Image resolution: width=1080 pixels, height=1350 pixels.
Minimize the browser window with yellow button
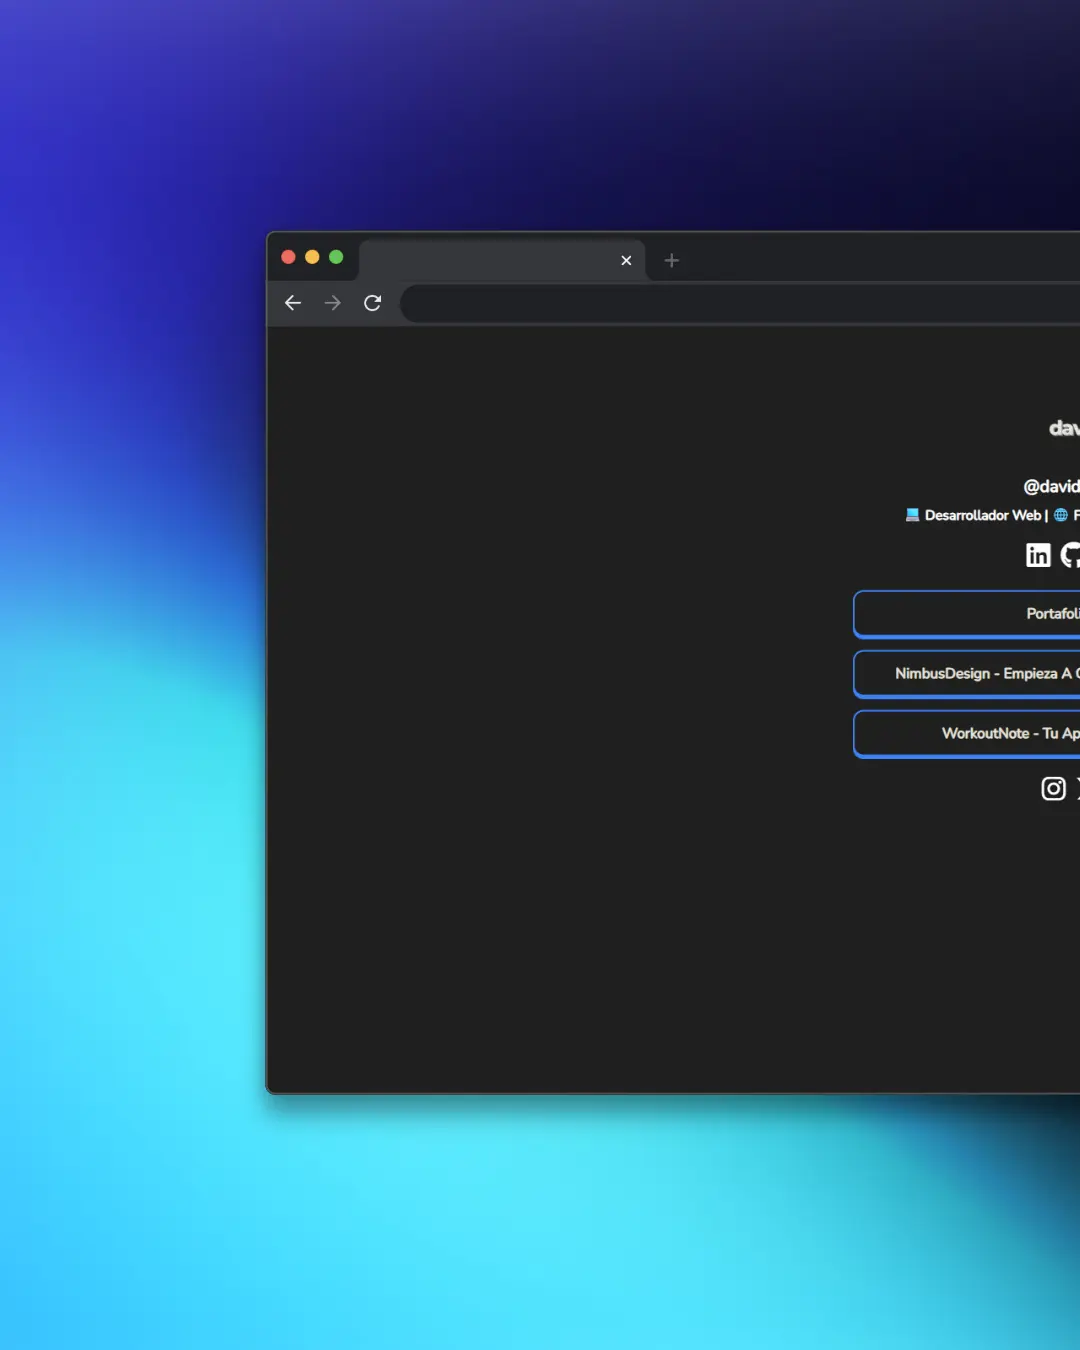pos(312,257)
